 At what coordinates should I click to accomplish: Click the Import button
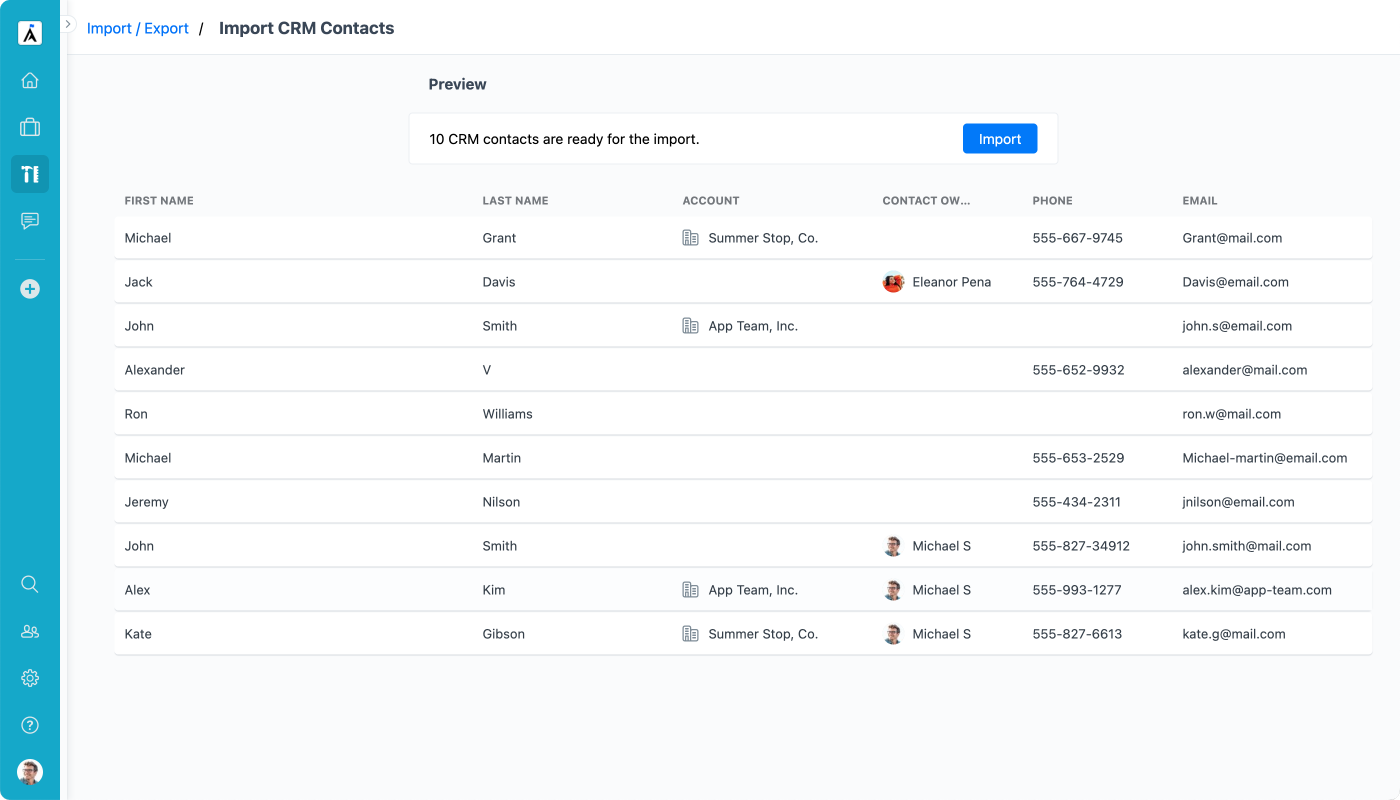1000,139
